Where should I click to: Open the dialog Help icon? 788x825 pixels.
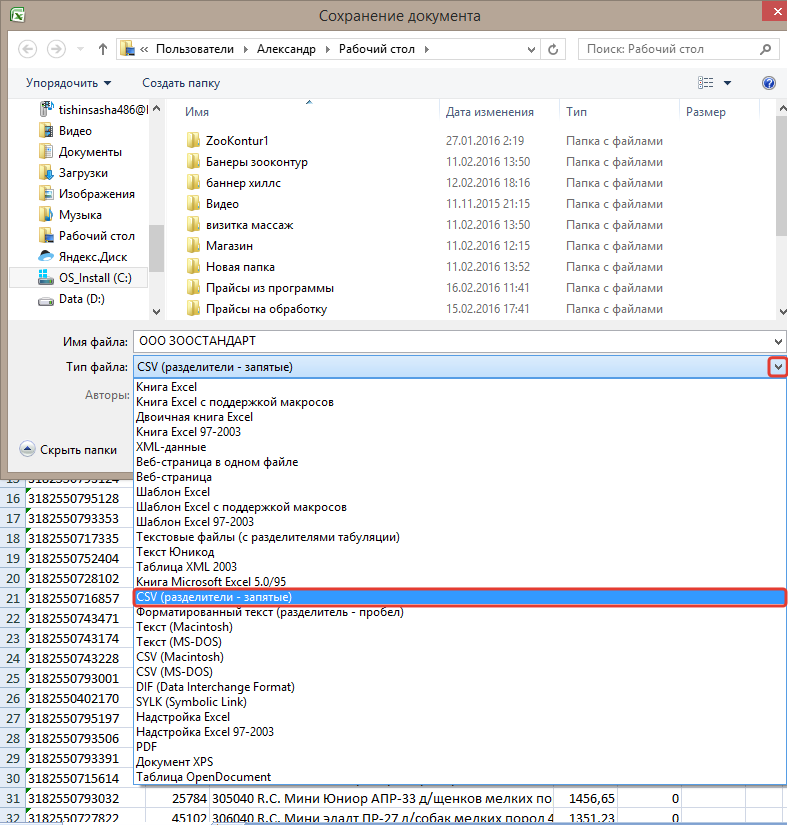769,83
